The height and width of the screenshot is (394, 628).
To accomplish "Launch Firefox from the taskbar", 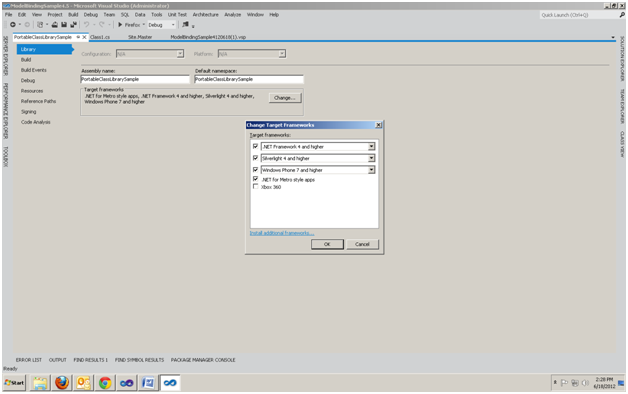I will 62,383.
